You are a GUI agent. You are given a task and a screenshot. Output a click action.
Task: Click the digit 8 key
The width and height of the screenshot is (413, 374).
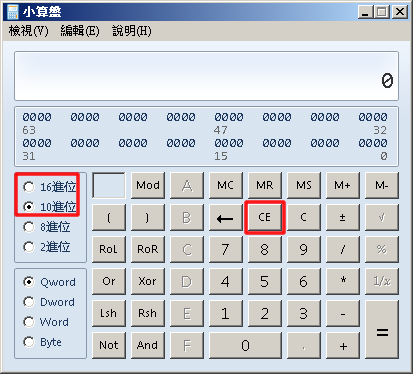[265, 249]
